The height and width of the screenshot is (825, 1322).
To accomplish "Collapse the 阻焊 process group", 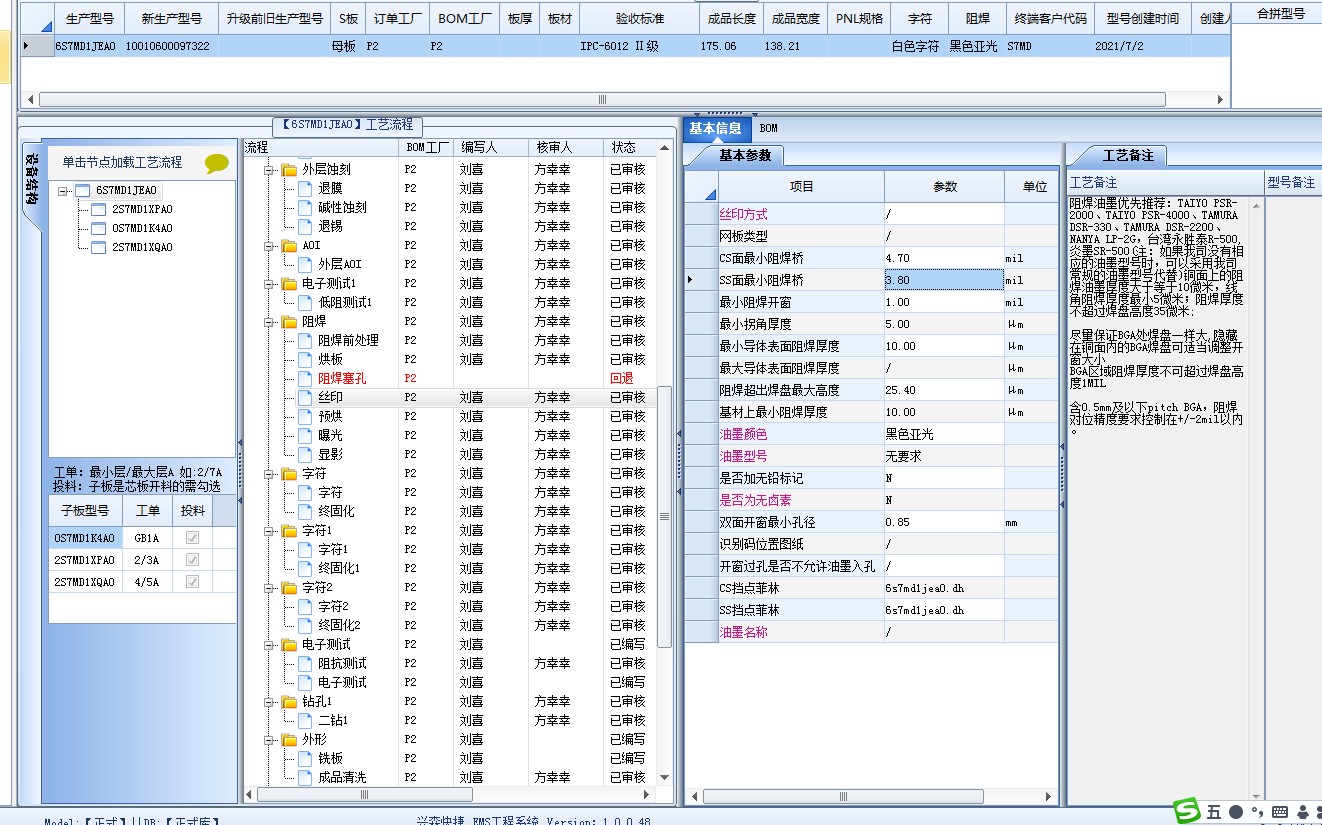I will [x=270, y=322].
